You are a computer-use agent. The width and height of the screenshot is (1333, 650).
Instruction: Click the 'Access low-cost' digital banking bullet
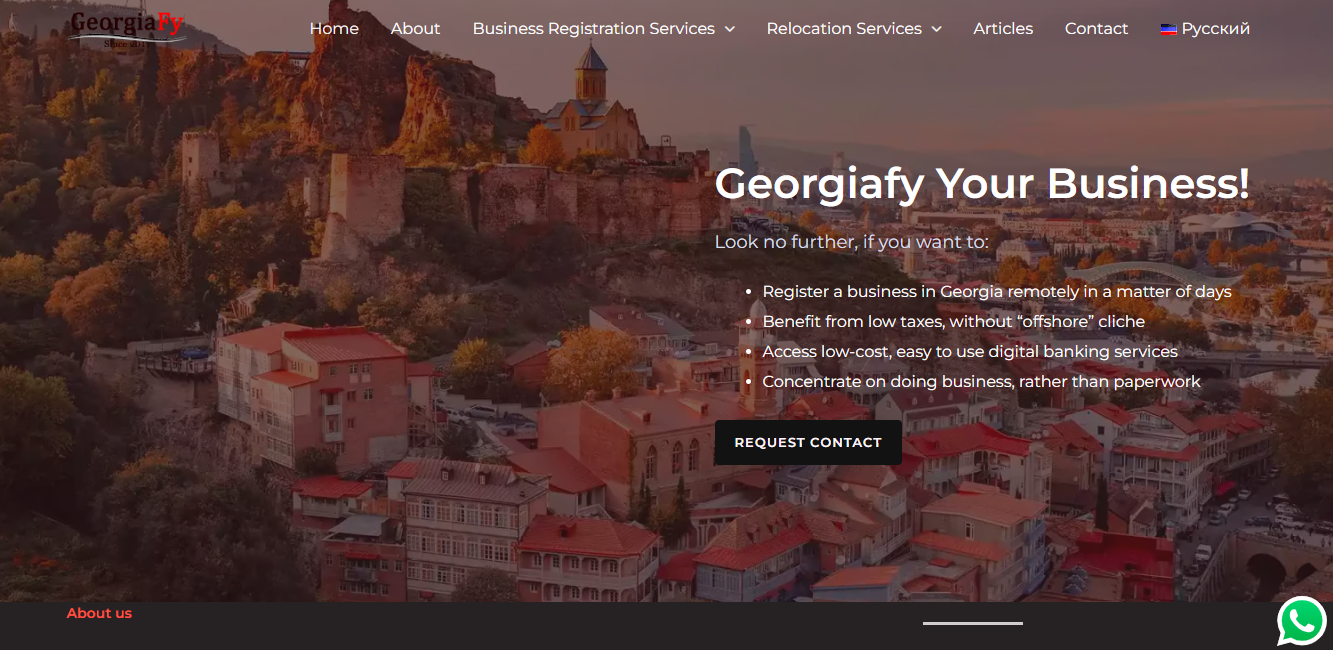(969, 352)
